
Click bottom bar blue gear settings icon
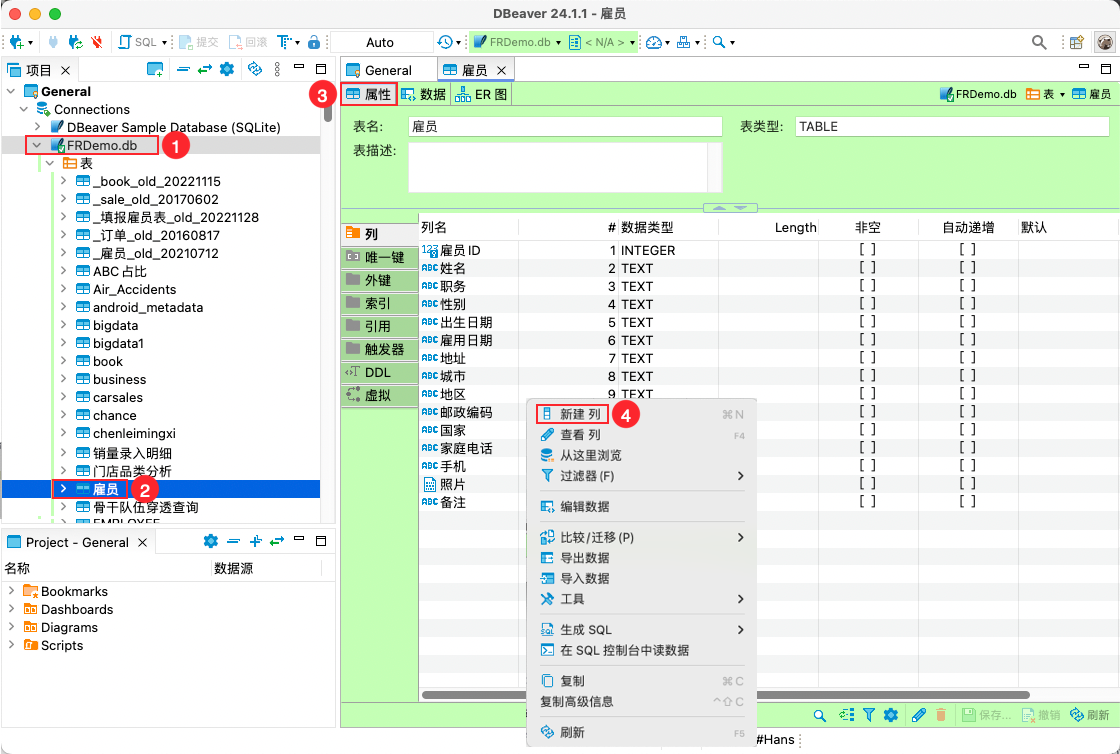coord(891,715)
